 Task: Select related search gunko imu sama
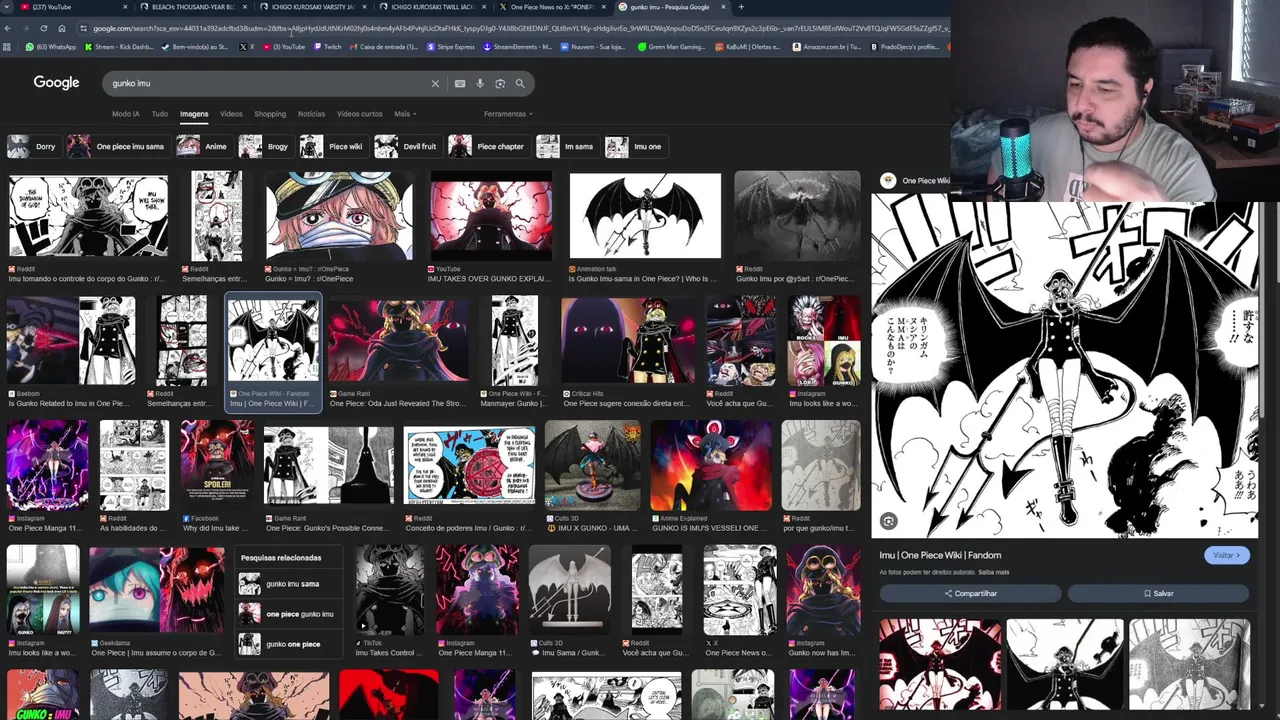click(x=290, y=584)
